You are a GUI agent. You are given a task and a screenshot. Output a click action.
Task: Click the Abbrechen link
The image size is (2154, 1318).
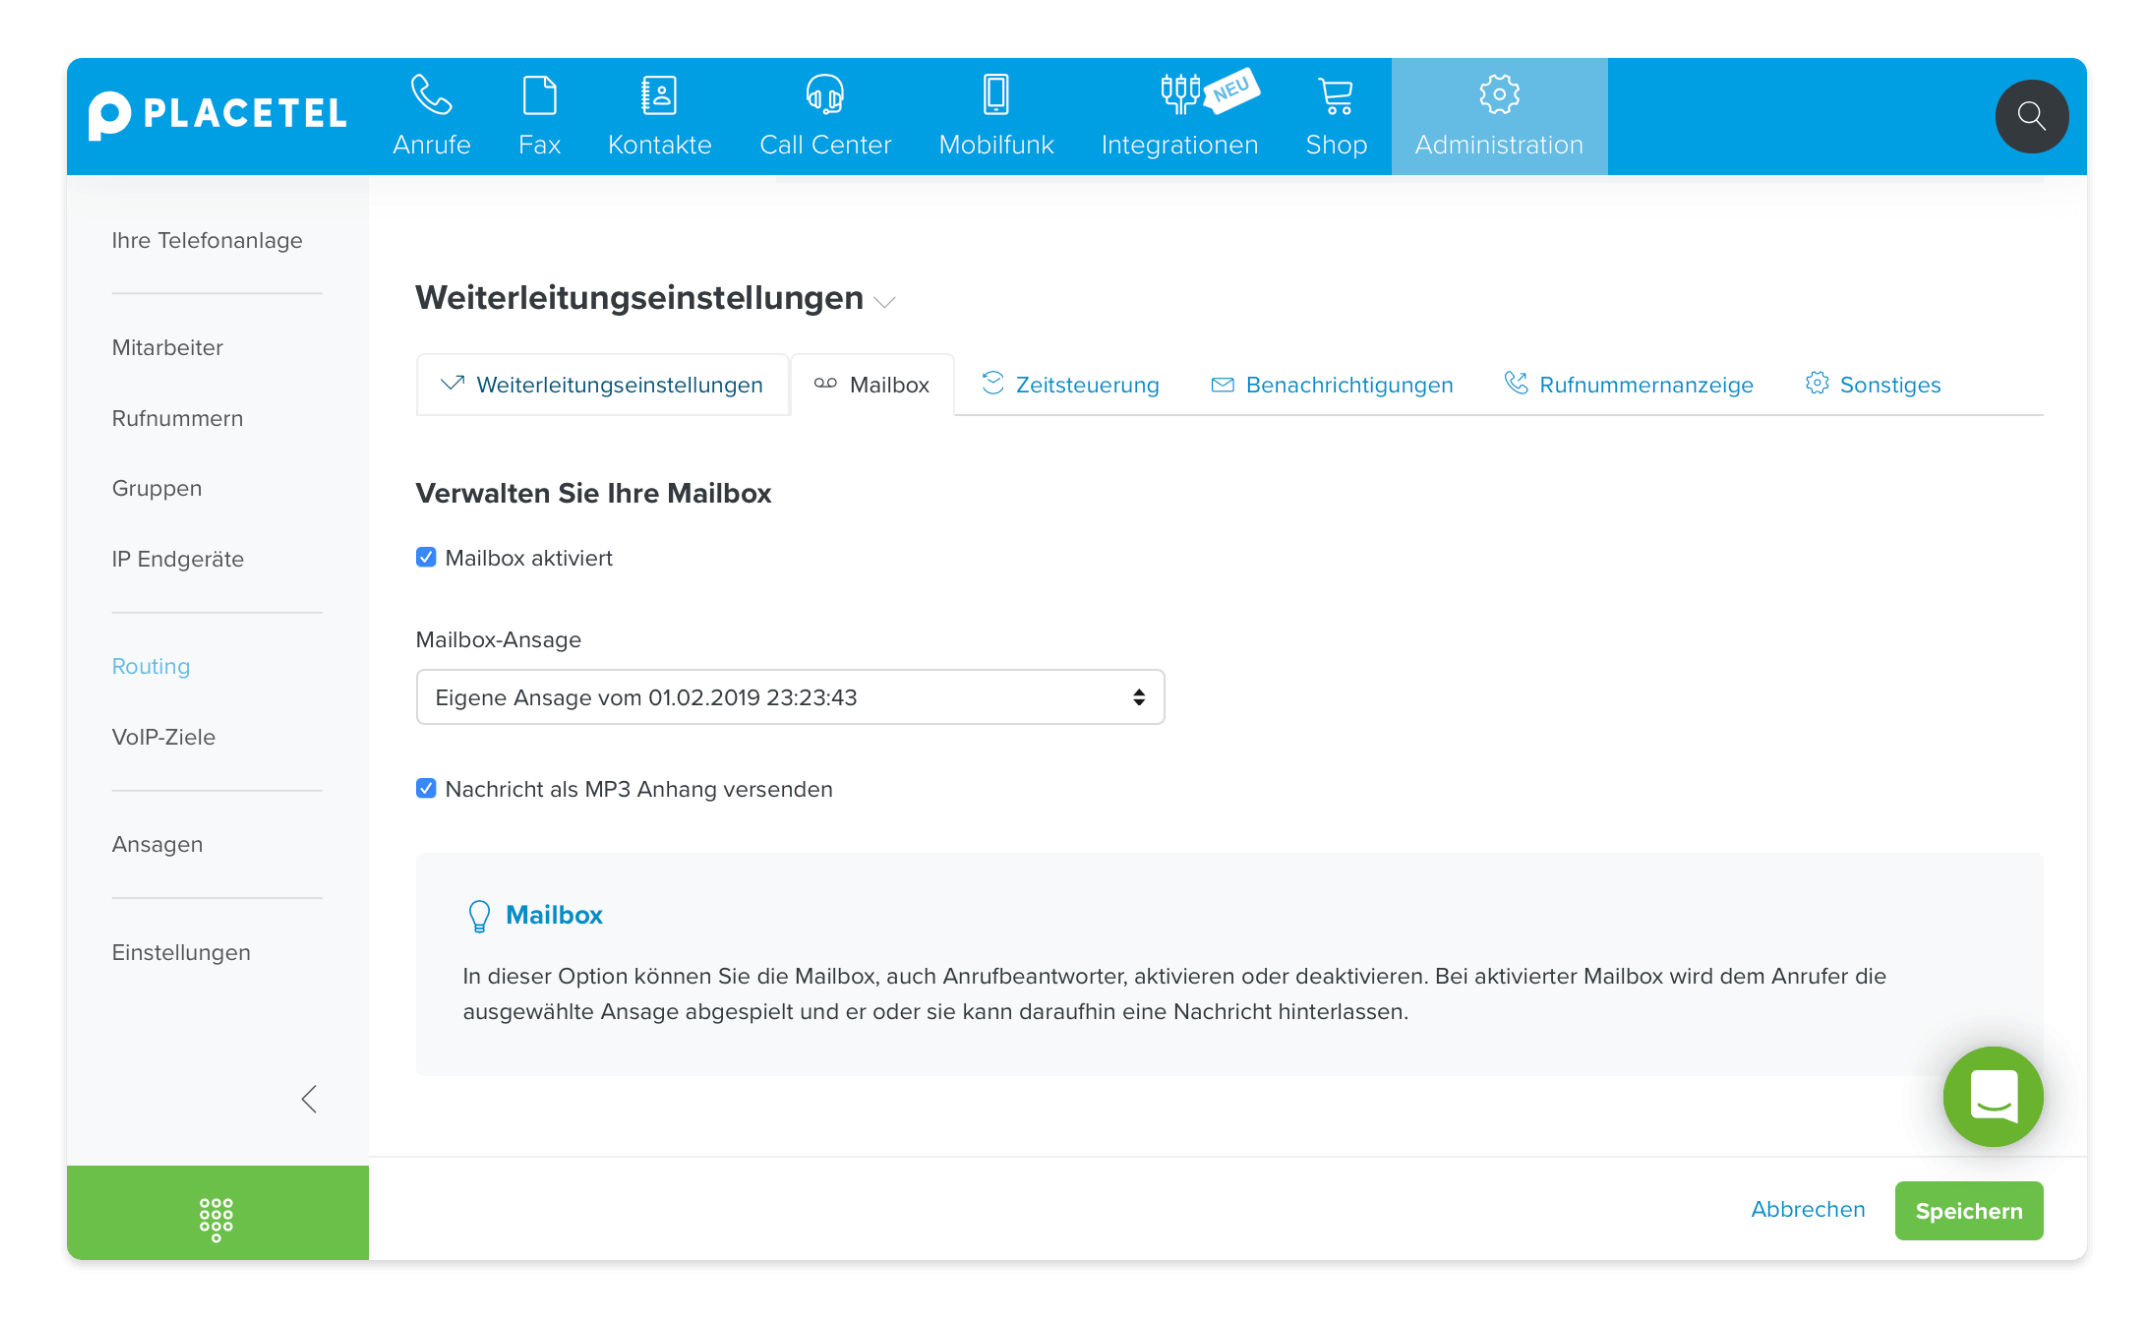coord(1807,1209)
